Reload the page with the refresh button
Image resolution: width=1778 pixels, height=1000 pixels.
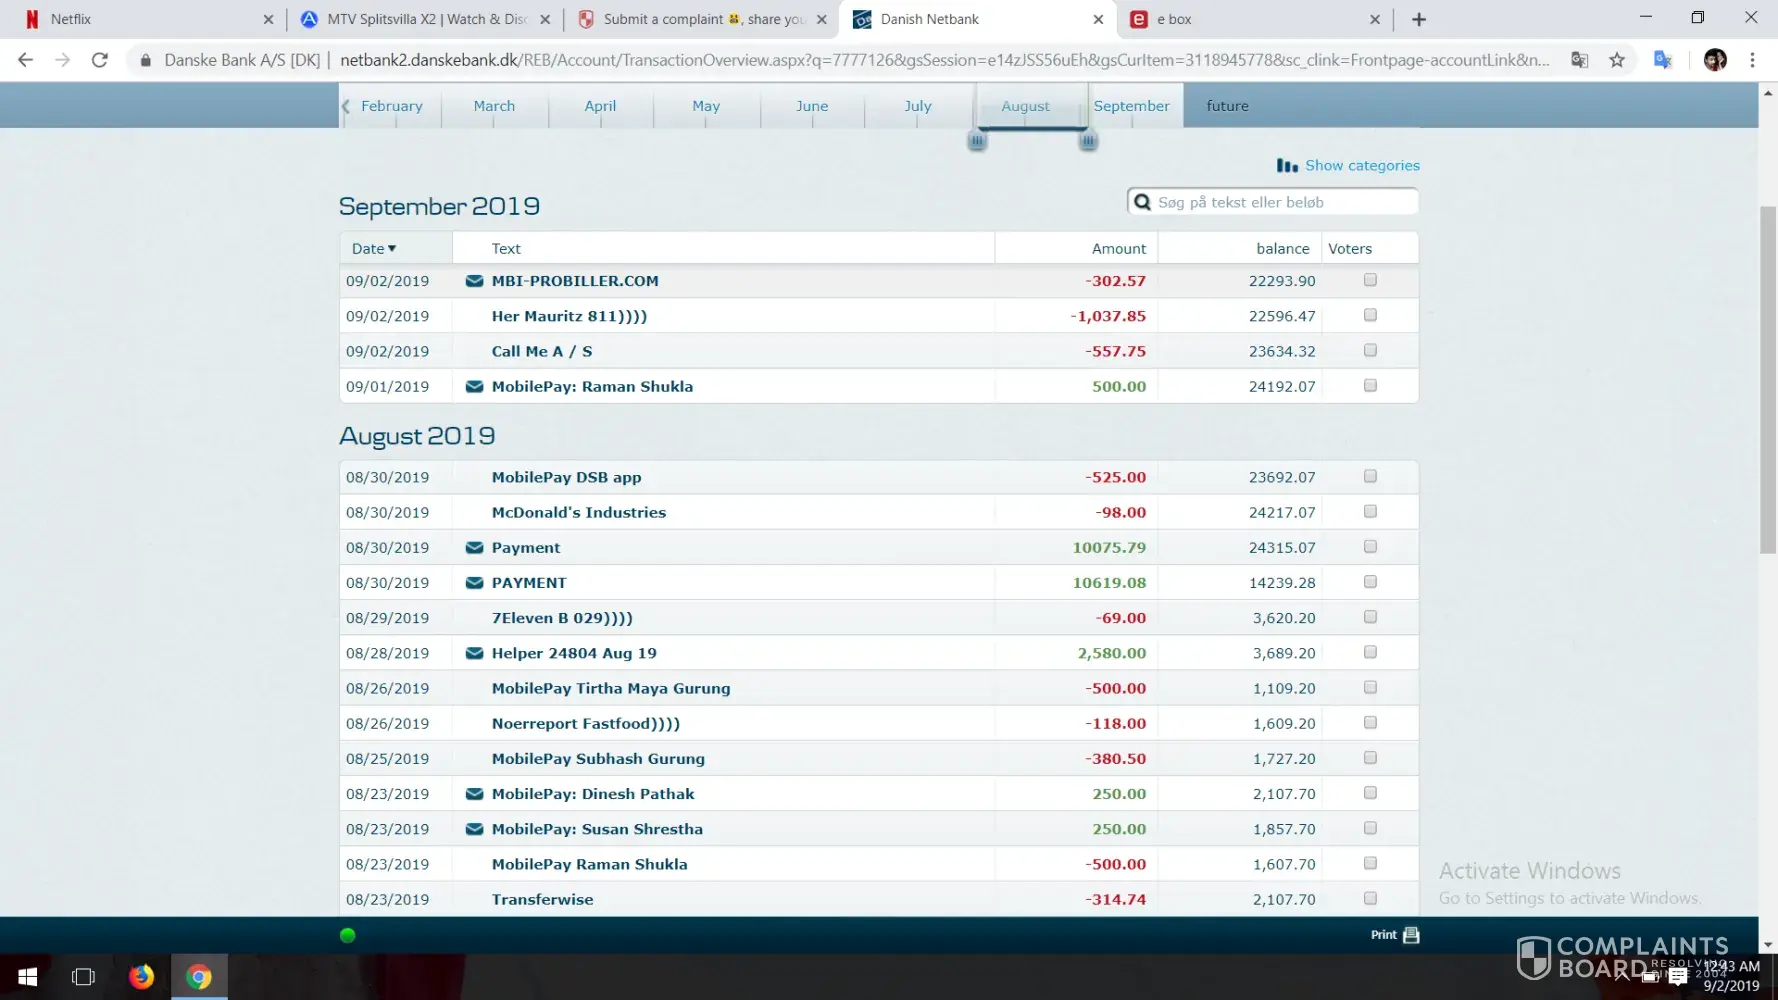(x=100, y=60)
